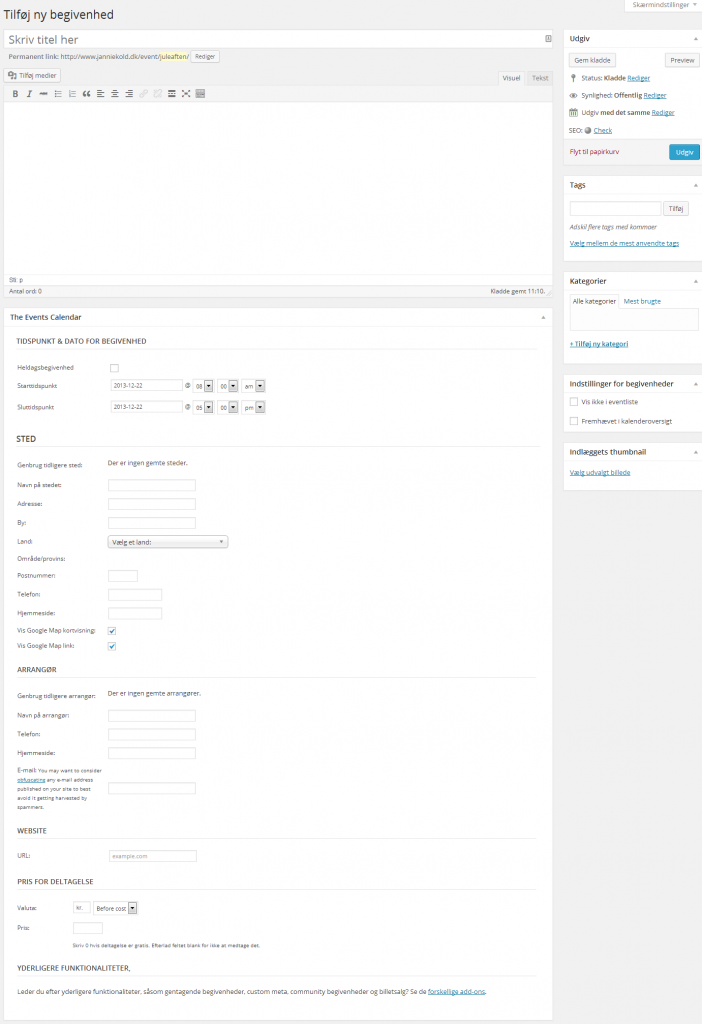Image resolution: width=702 pixels, height=1024 pixels.
Task: Uncheck Vis Google Map link
Action: (x=112, y=646)
